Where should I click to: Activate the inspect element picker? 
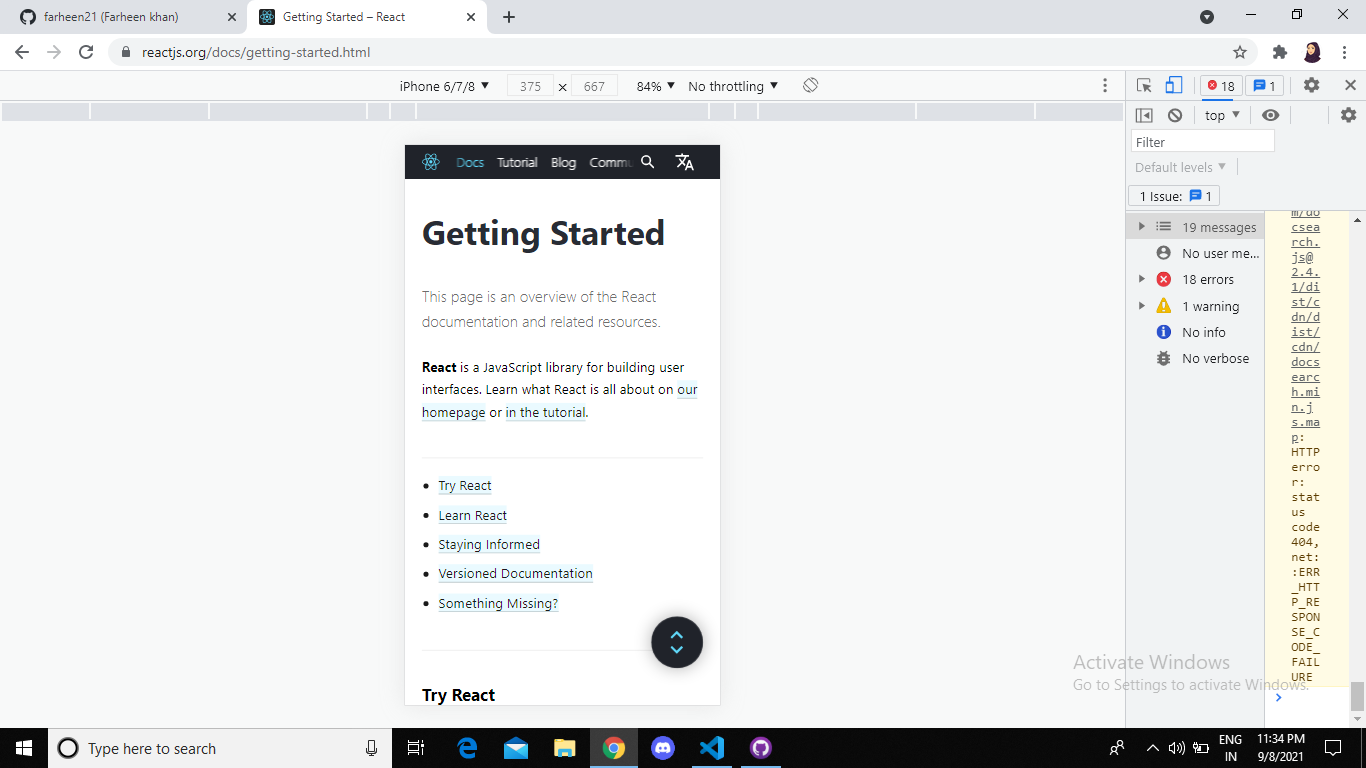pos(1145,86)
